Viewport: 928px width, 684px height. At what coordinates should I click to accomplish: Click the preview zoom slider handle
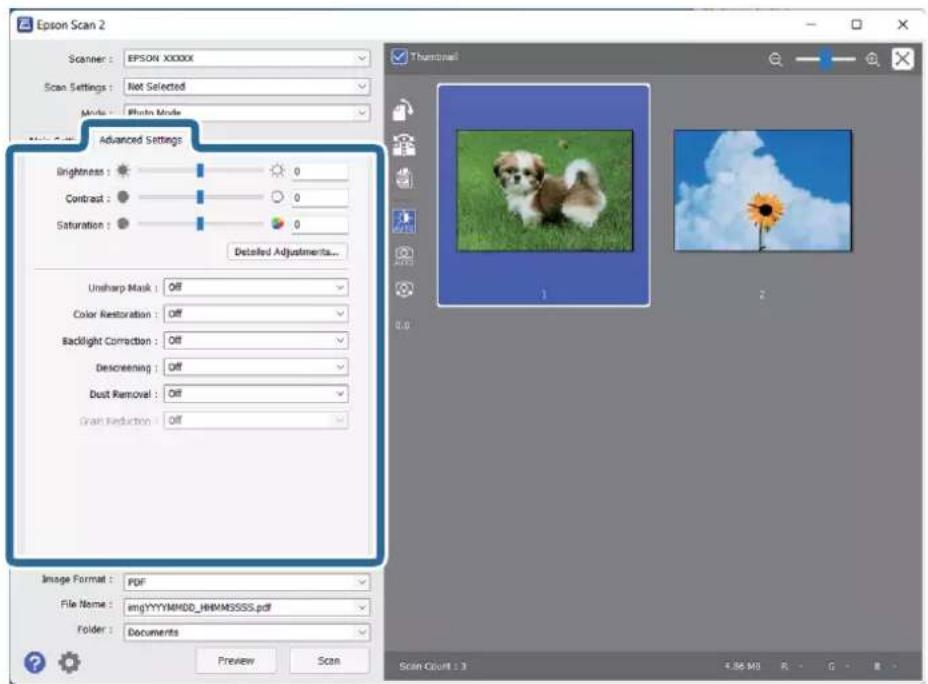(825, 59)
